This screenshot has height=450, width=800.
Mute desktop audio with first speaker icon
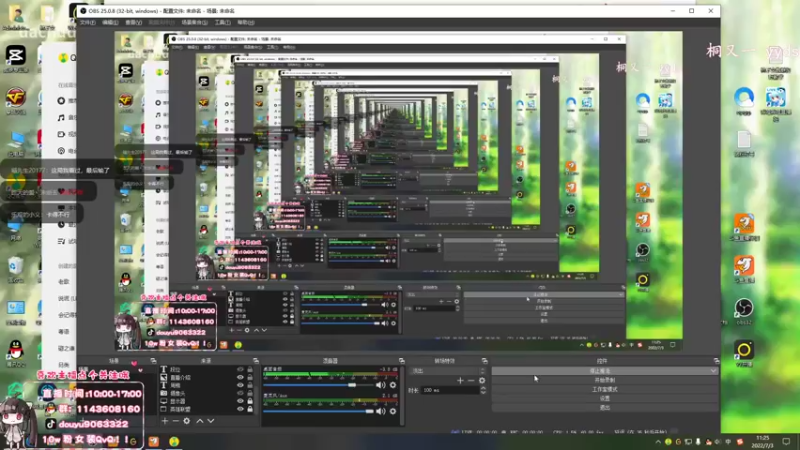pos(380,385)
